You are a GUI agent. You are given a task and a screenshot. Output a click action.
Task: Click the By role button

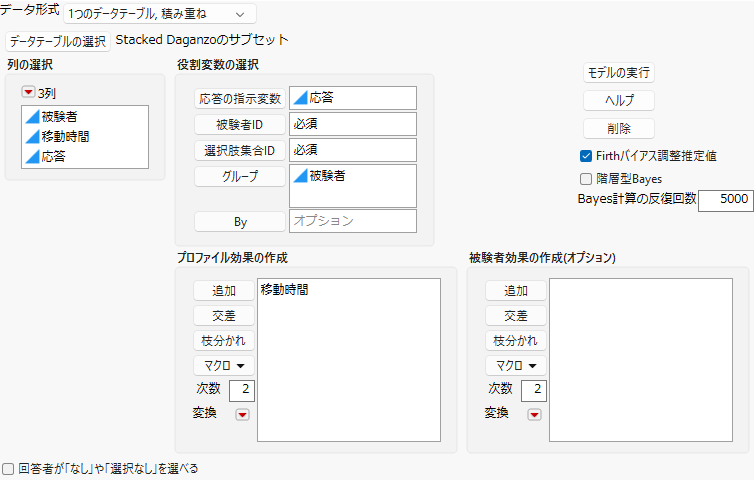[x=239, y=222]
